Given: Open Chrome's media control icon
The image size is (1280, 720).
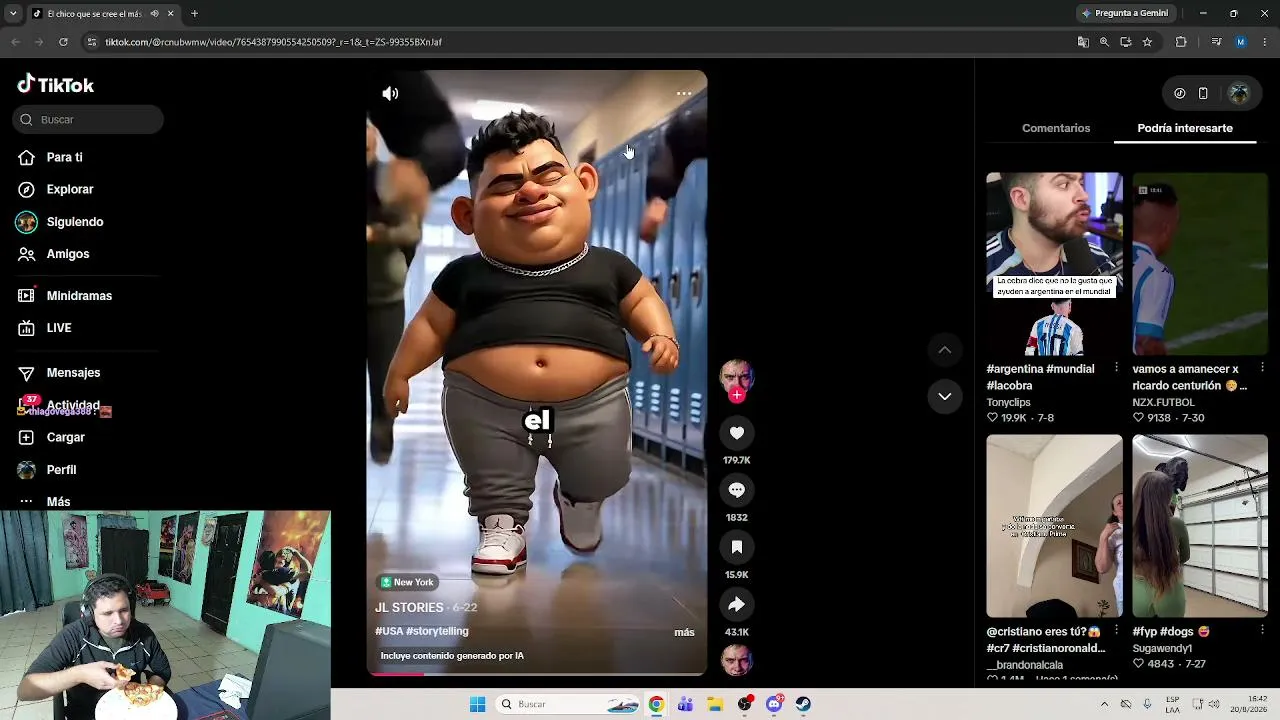Looking at the screenshot, I should click(x=1216, y=42).
